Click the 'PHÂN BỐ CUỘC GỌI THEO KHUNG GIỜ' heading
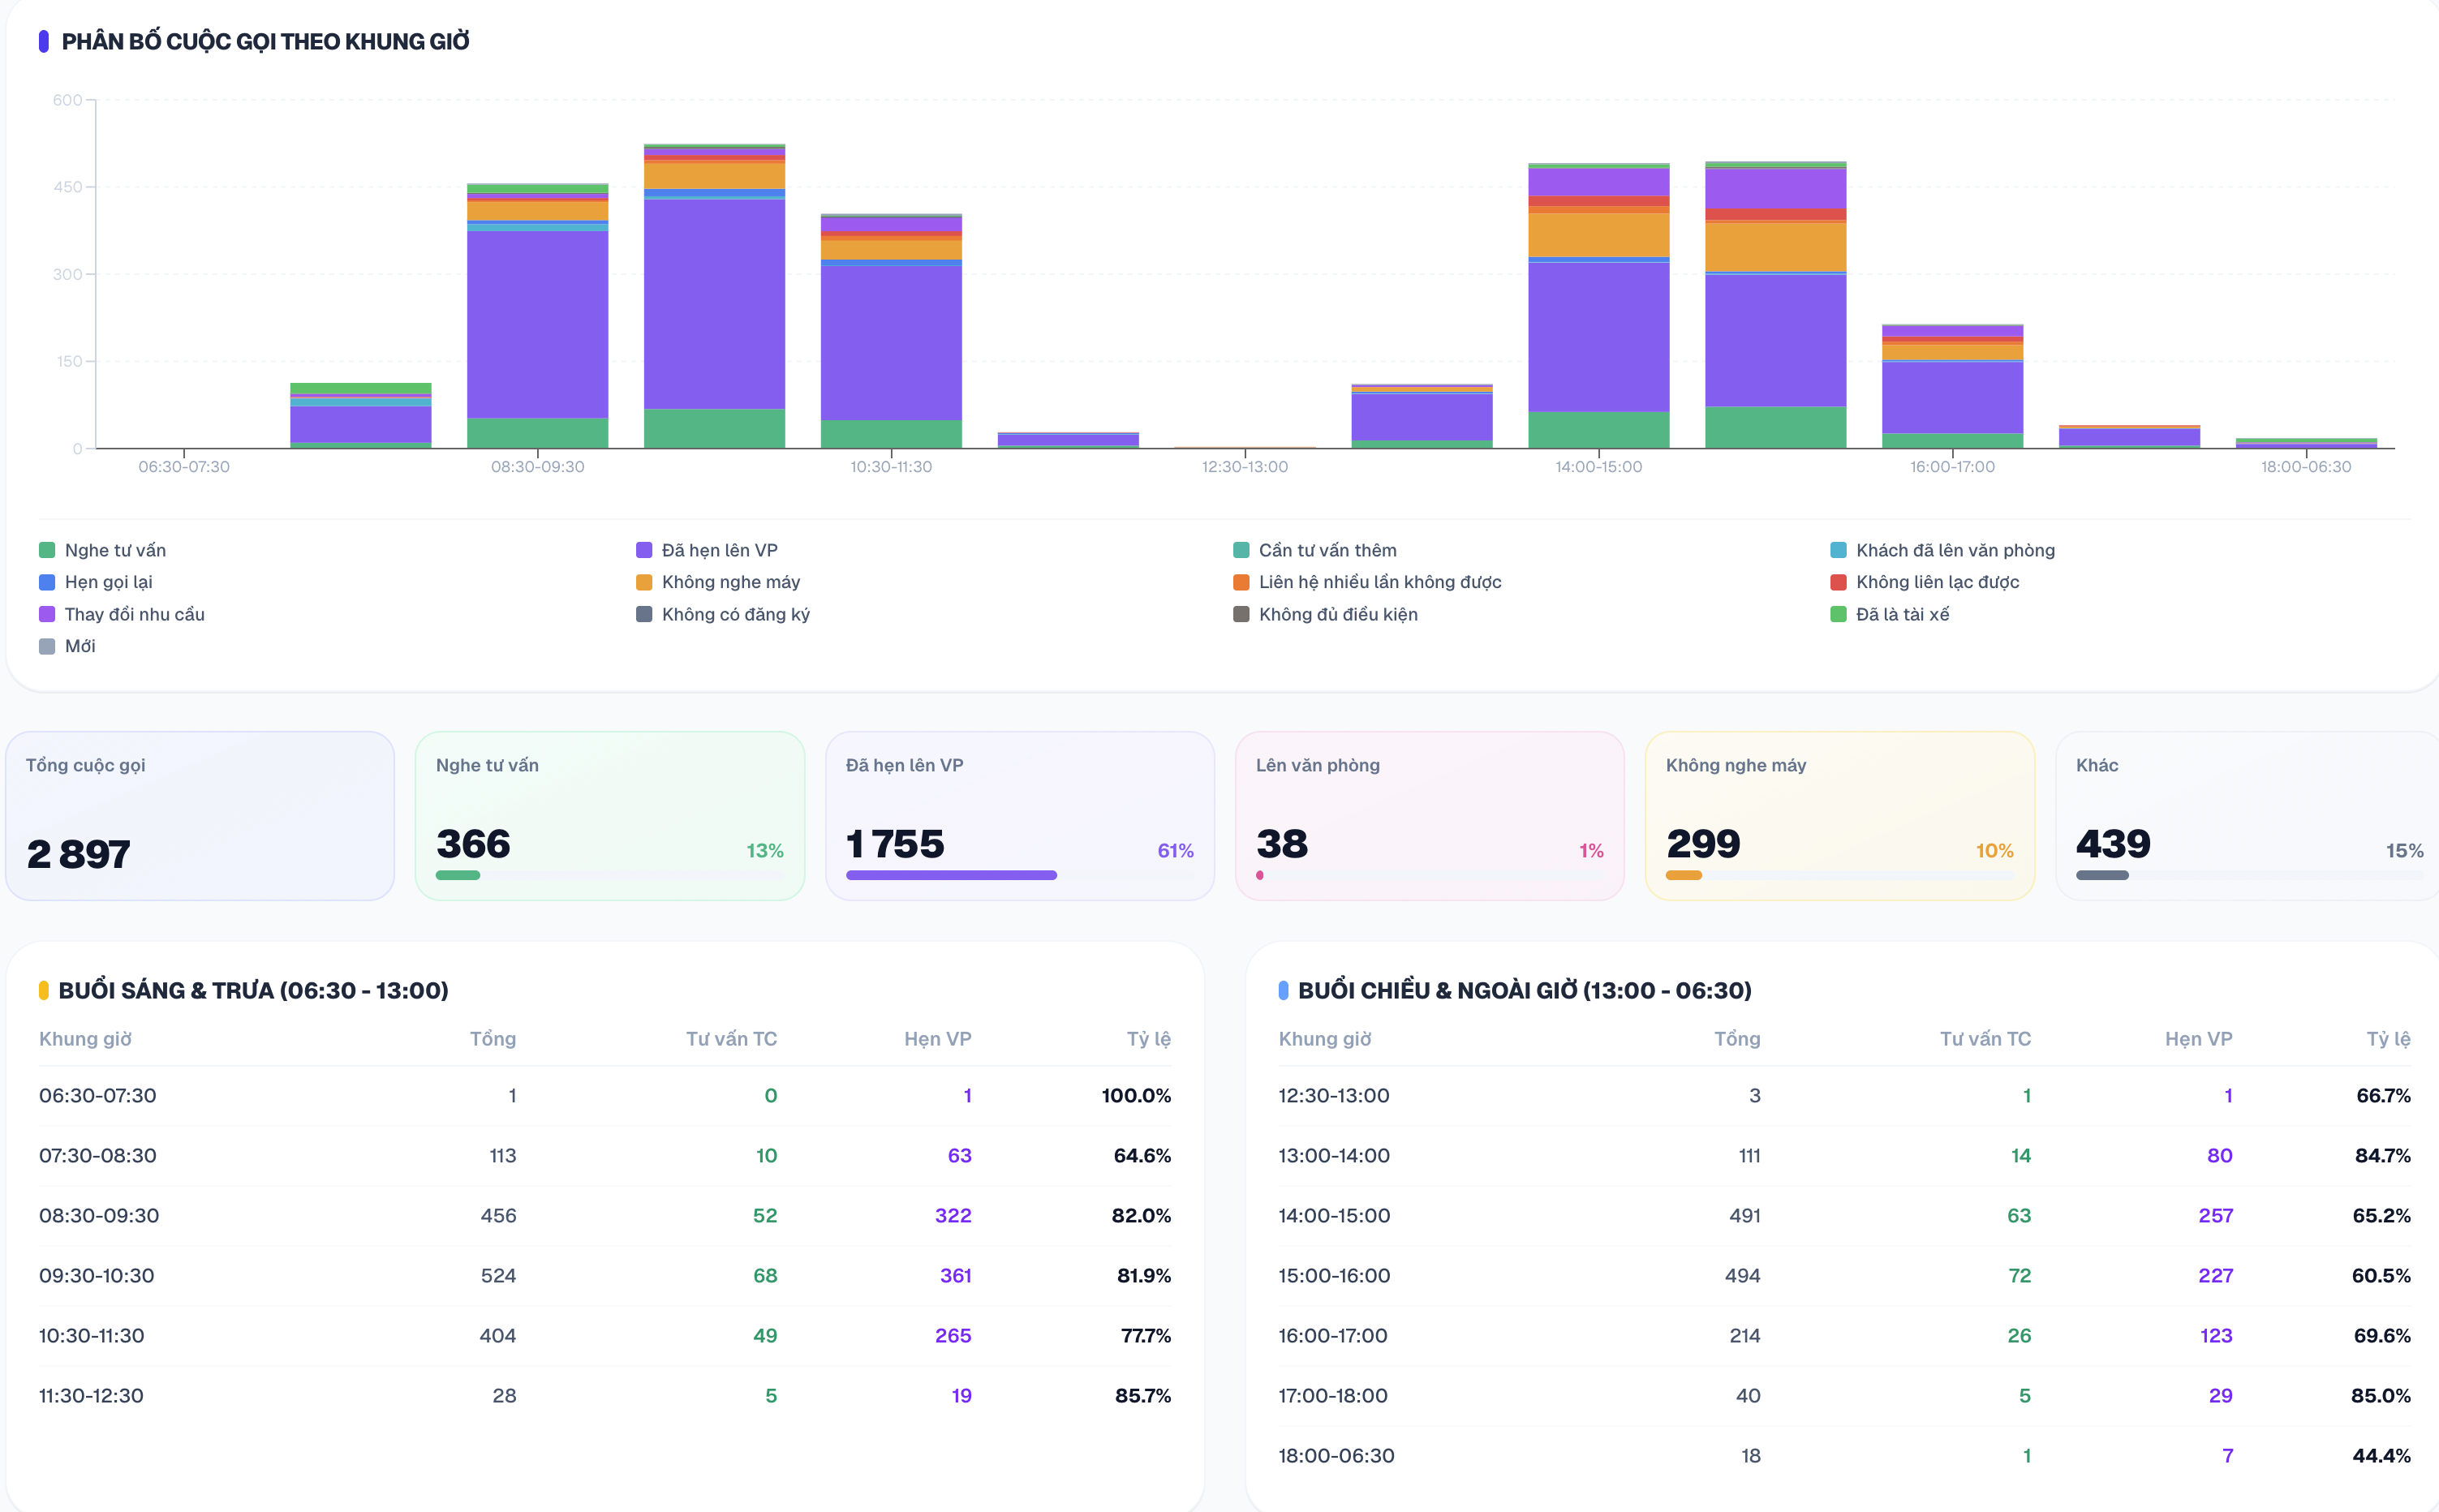This screenshot has height=1512, width=2439. click(x=265, y=41)
